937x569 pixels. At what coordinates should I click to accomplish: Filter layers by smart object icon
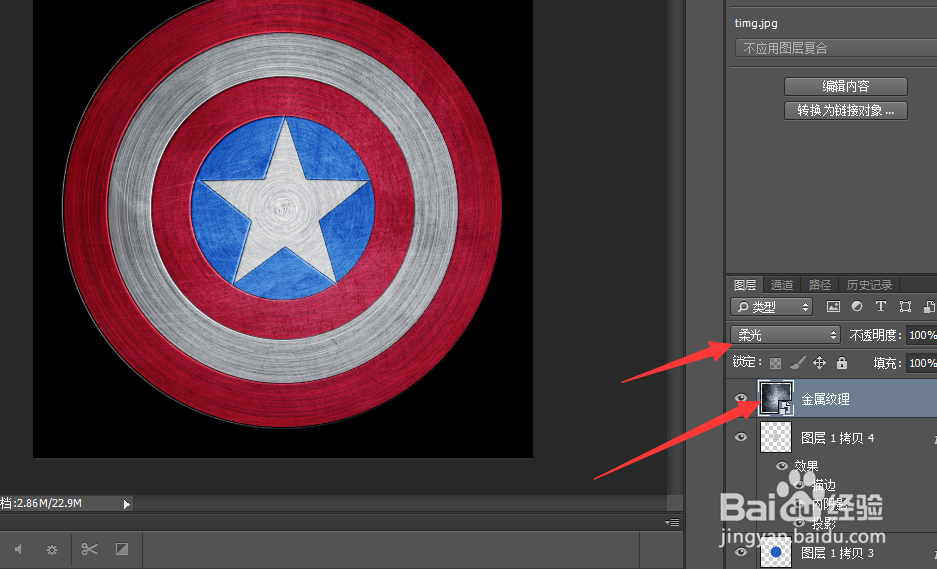coord(929,307)
